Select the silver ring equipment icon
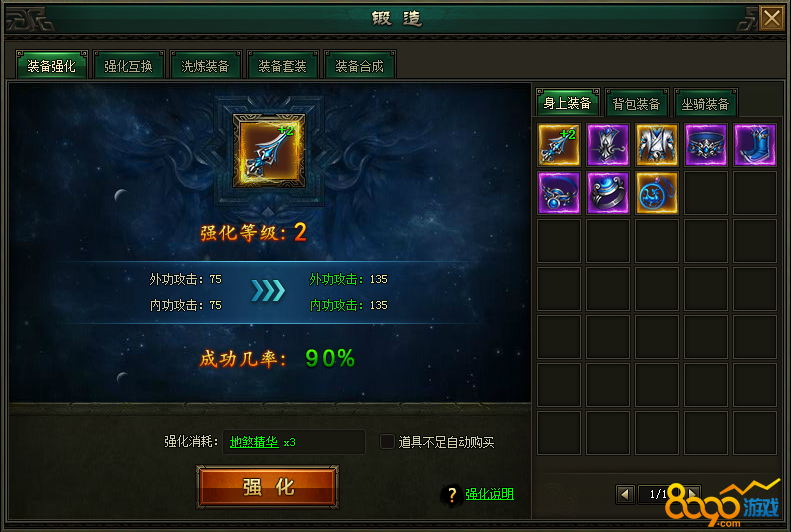 pos(608,193)
